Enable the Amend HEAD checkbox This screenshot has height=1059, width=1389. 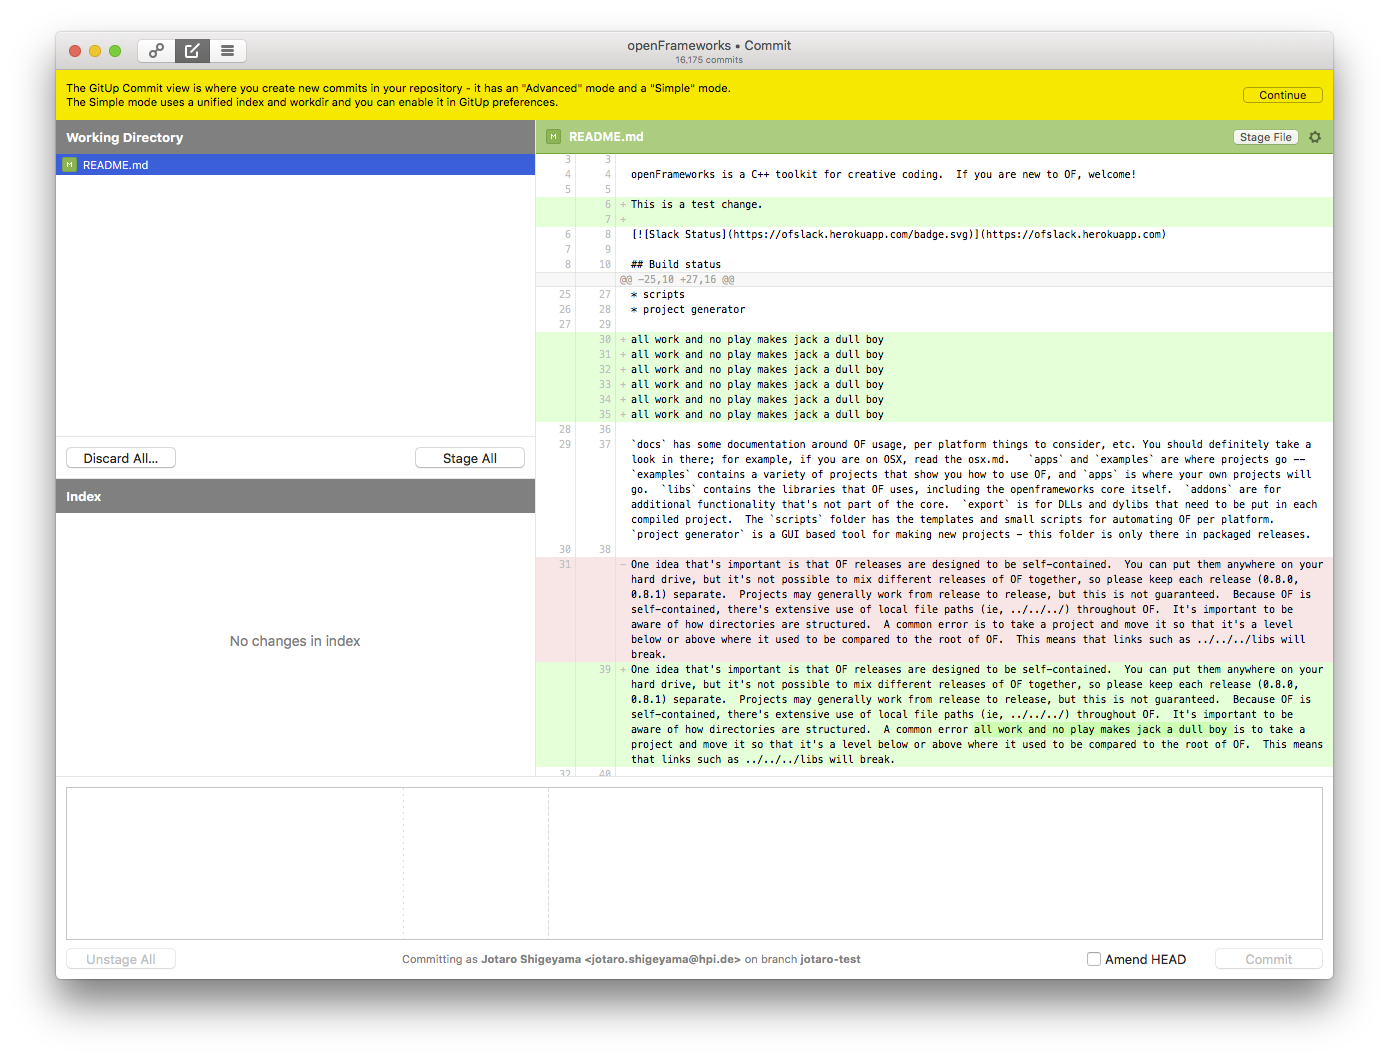click(x=1094, y=959)
